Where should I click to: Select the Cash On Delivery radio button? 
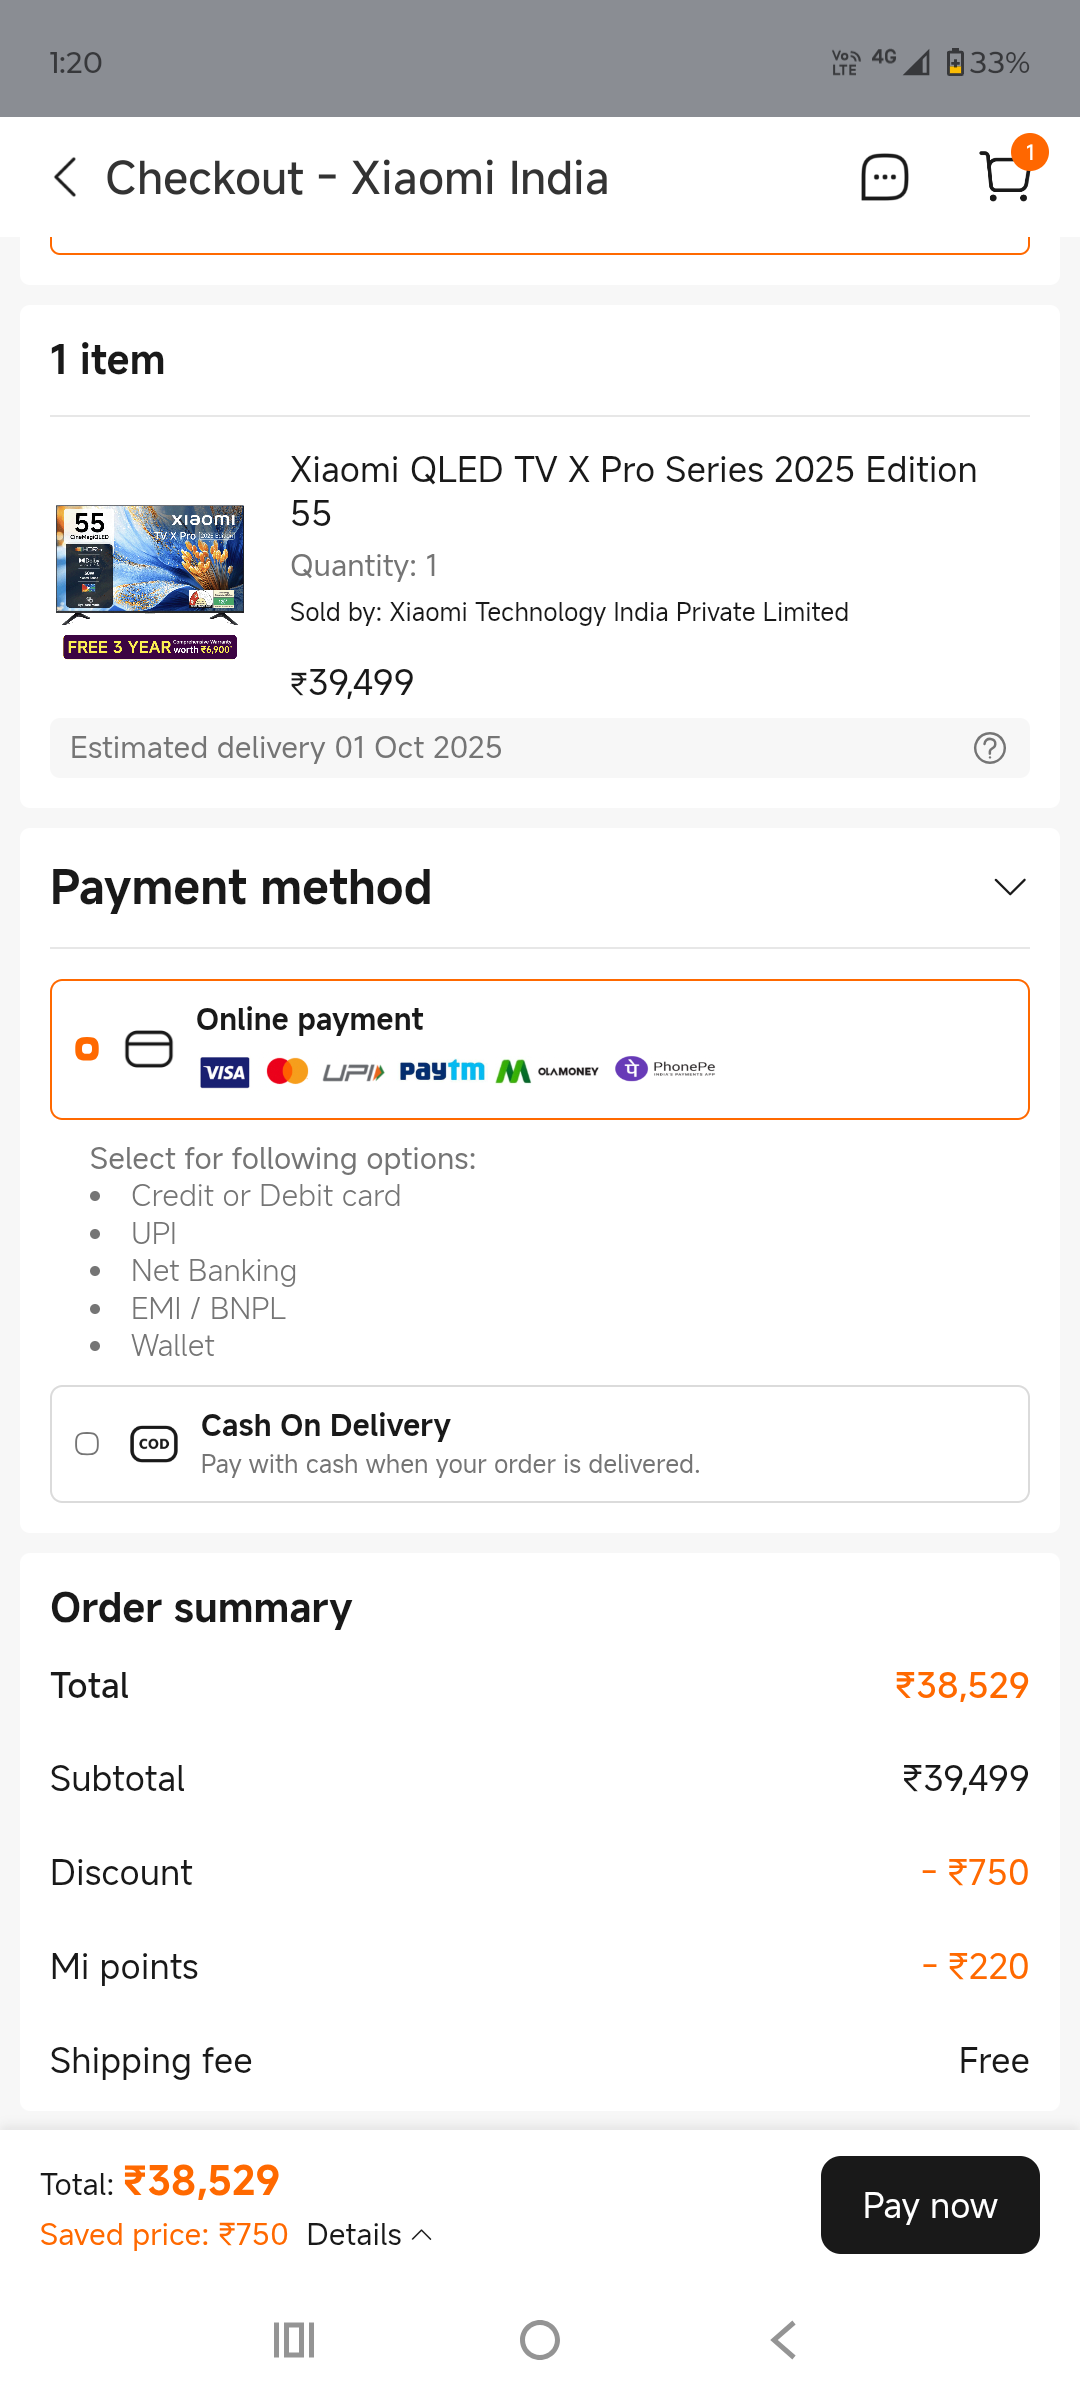(88, 1444)
